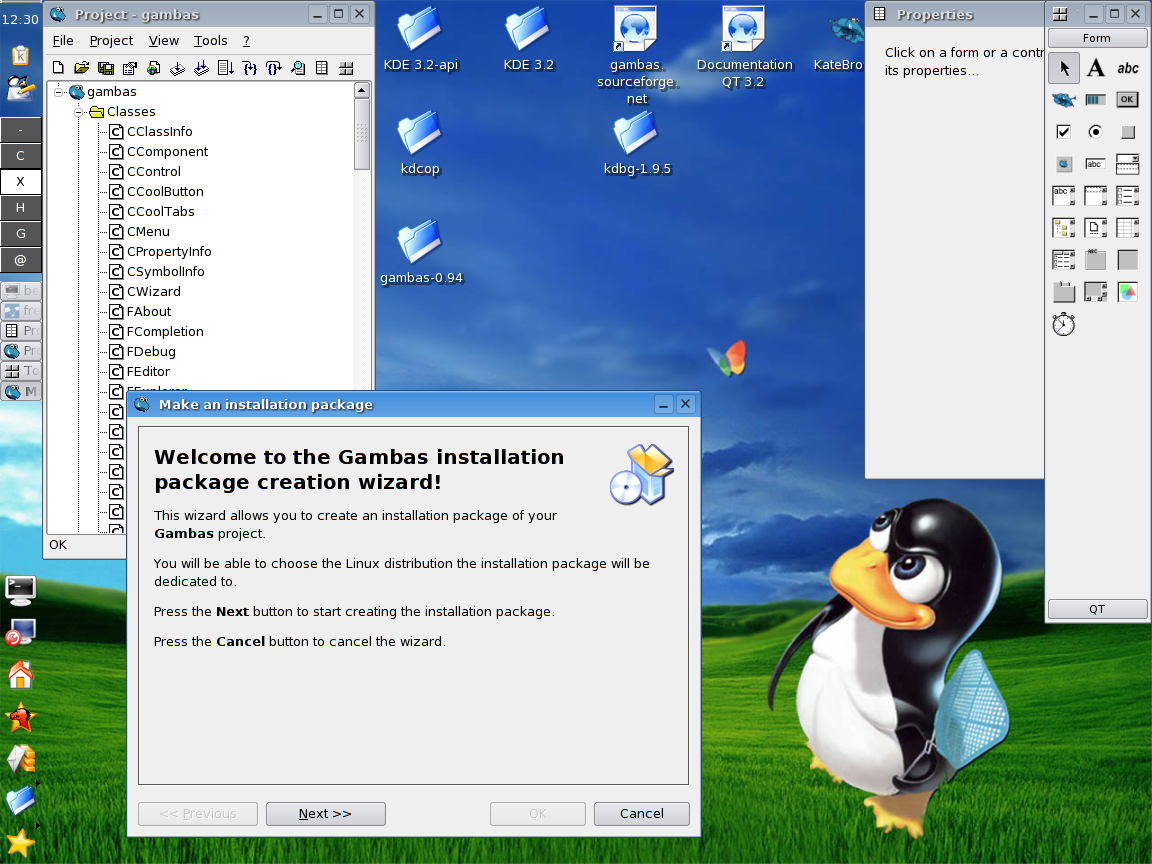Select the ComboBox control in toolbox
The width and height of the screenshot is (1152, 864).
click(x=1127, y=164)
